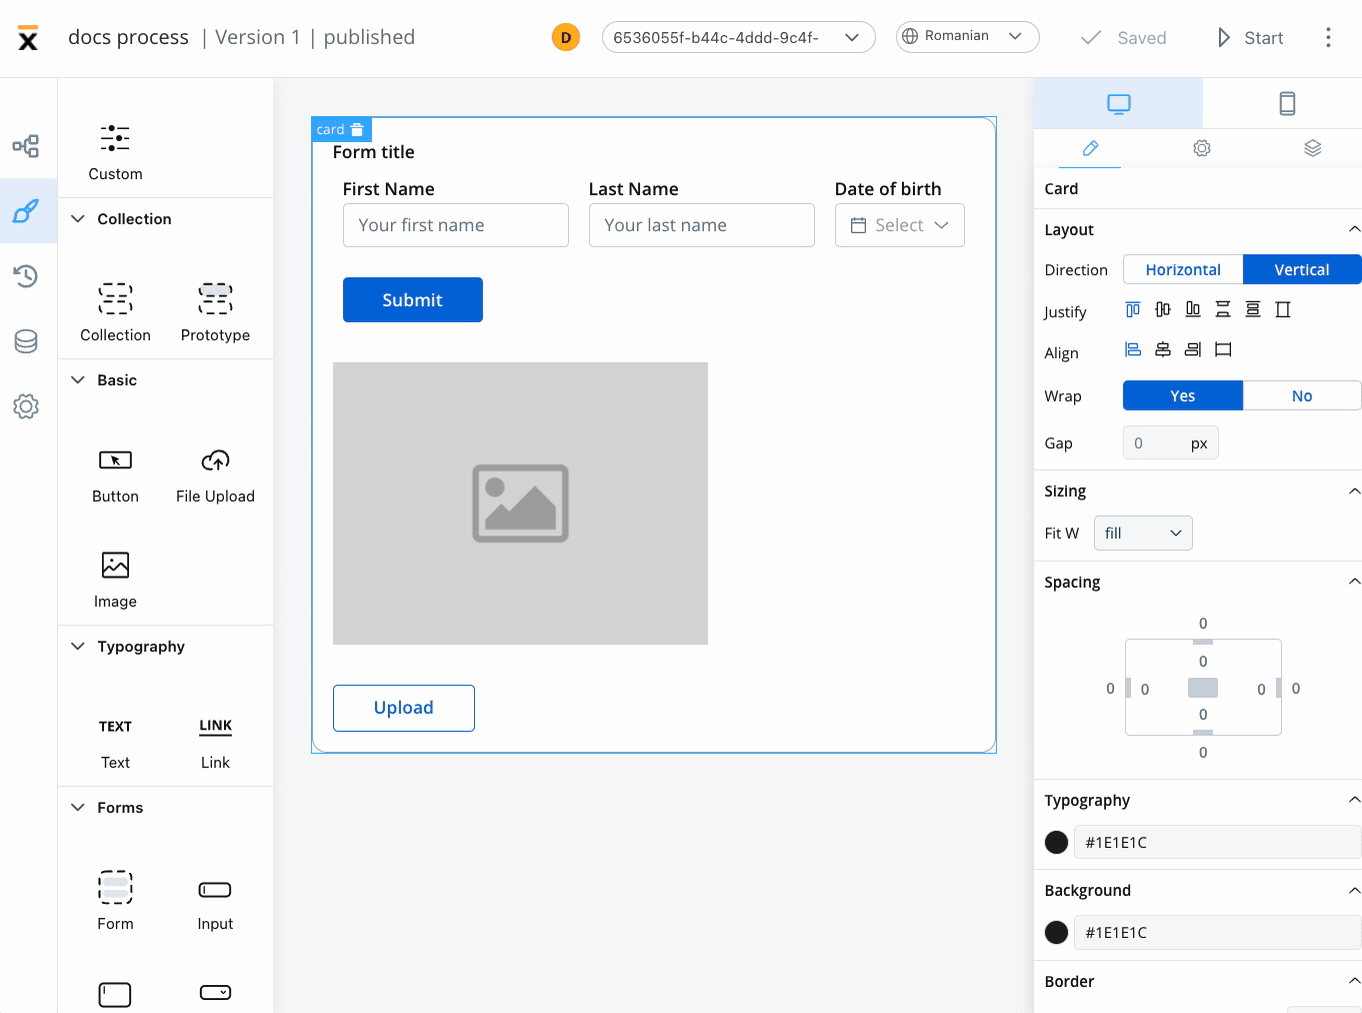Collapse the Background properties section
The height and width of the screenshot is (1013, 1362).
(1354, 890)
